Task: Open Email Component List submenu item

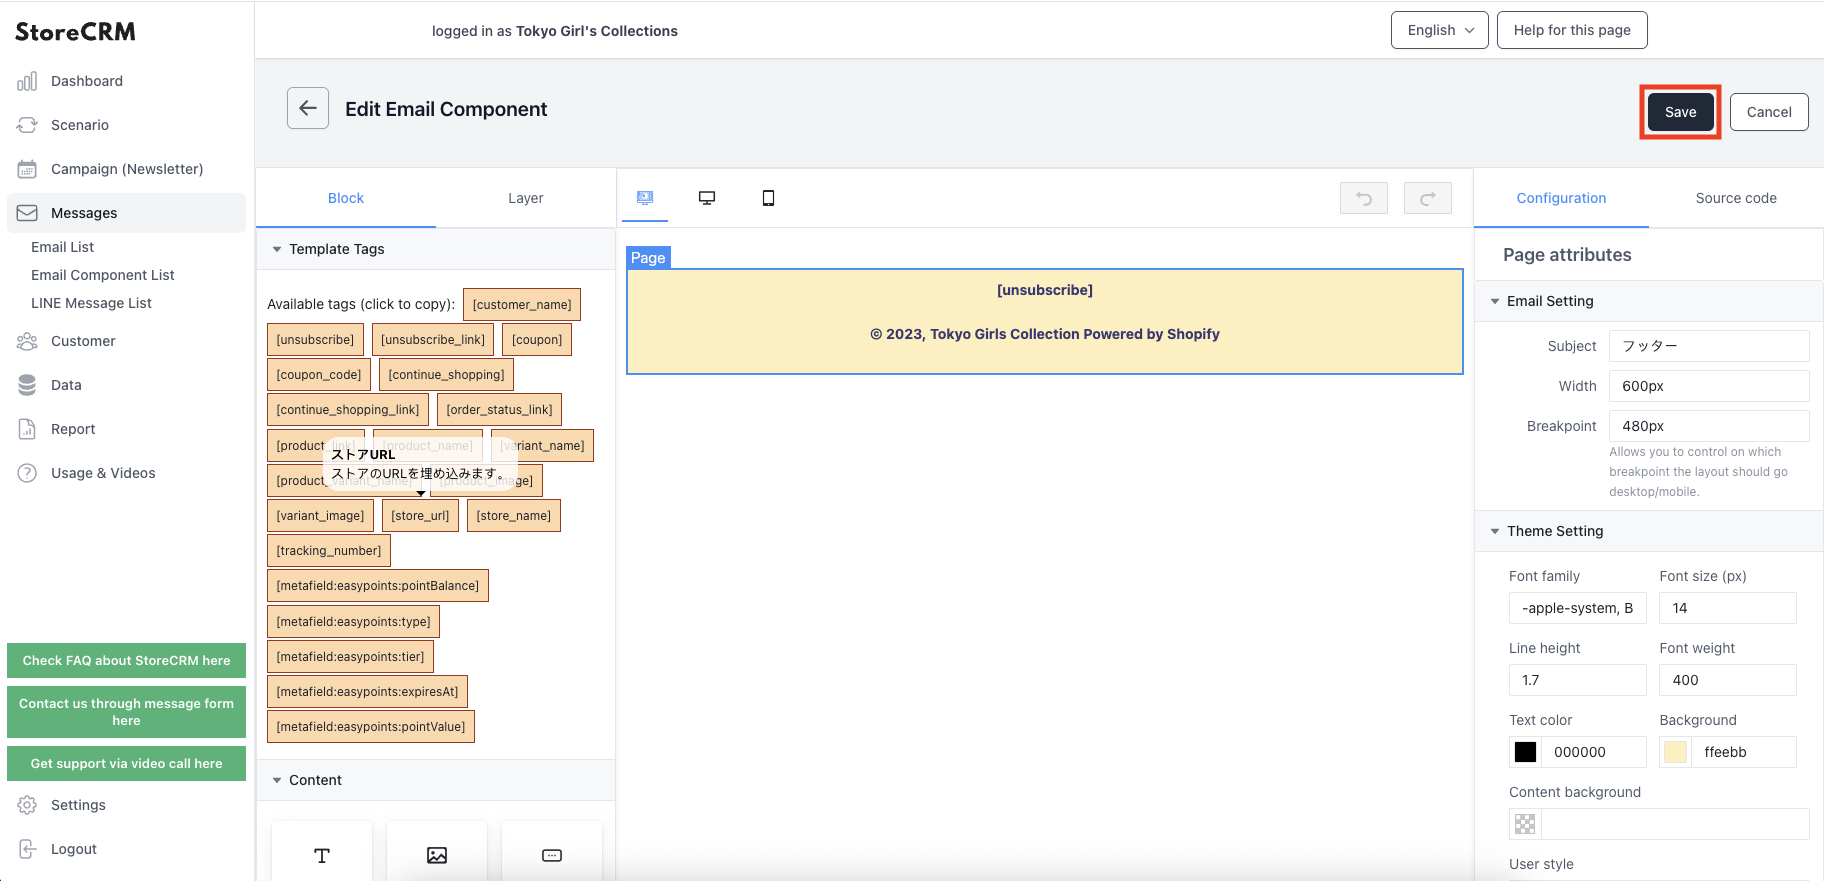Action: pos(103,275)
